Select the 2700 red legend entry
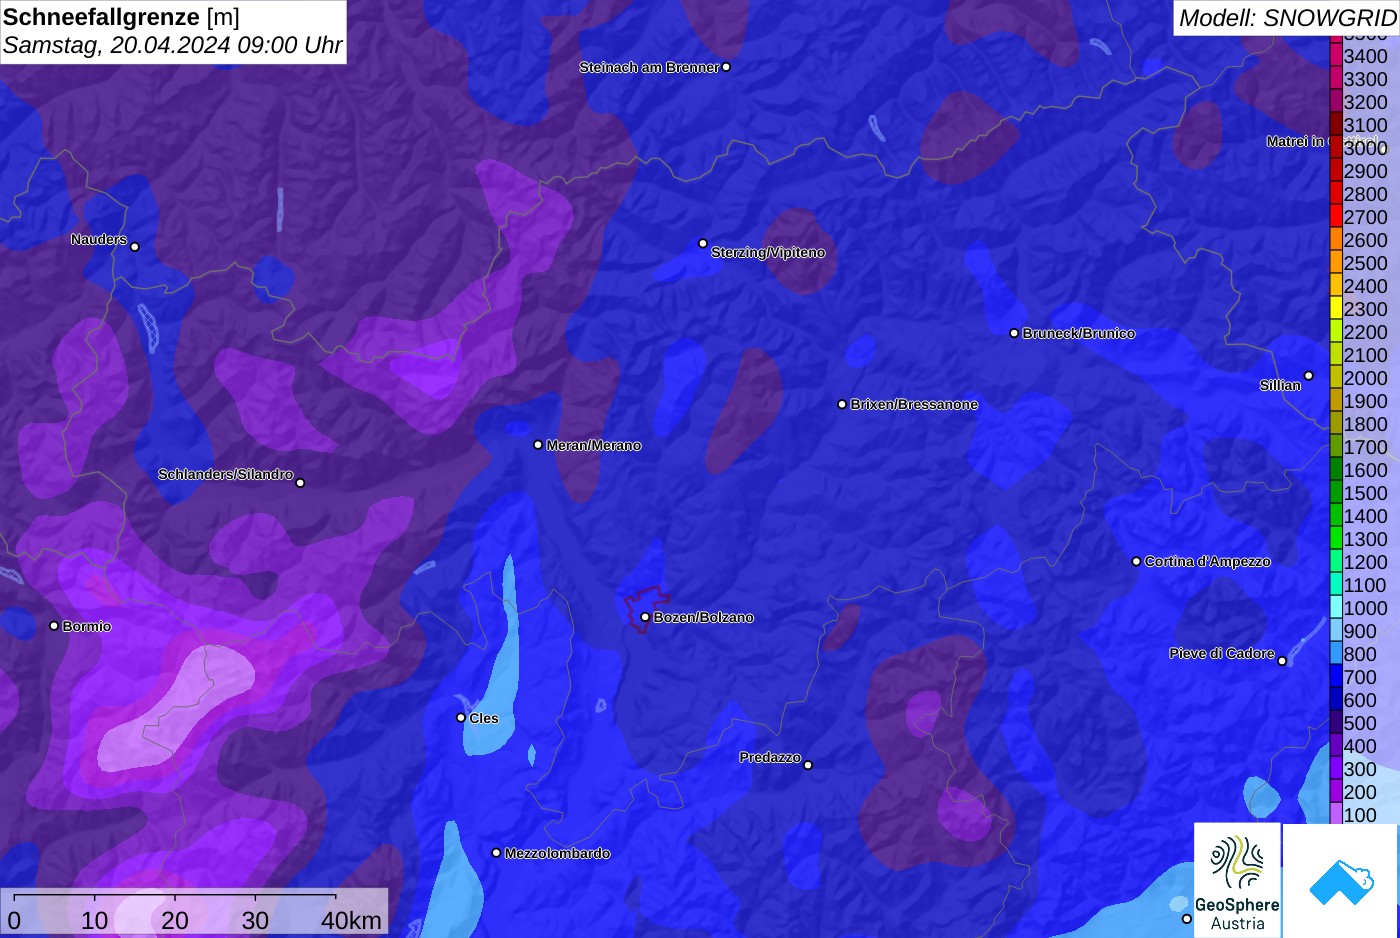 point(1336,217)
